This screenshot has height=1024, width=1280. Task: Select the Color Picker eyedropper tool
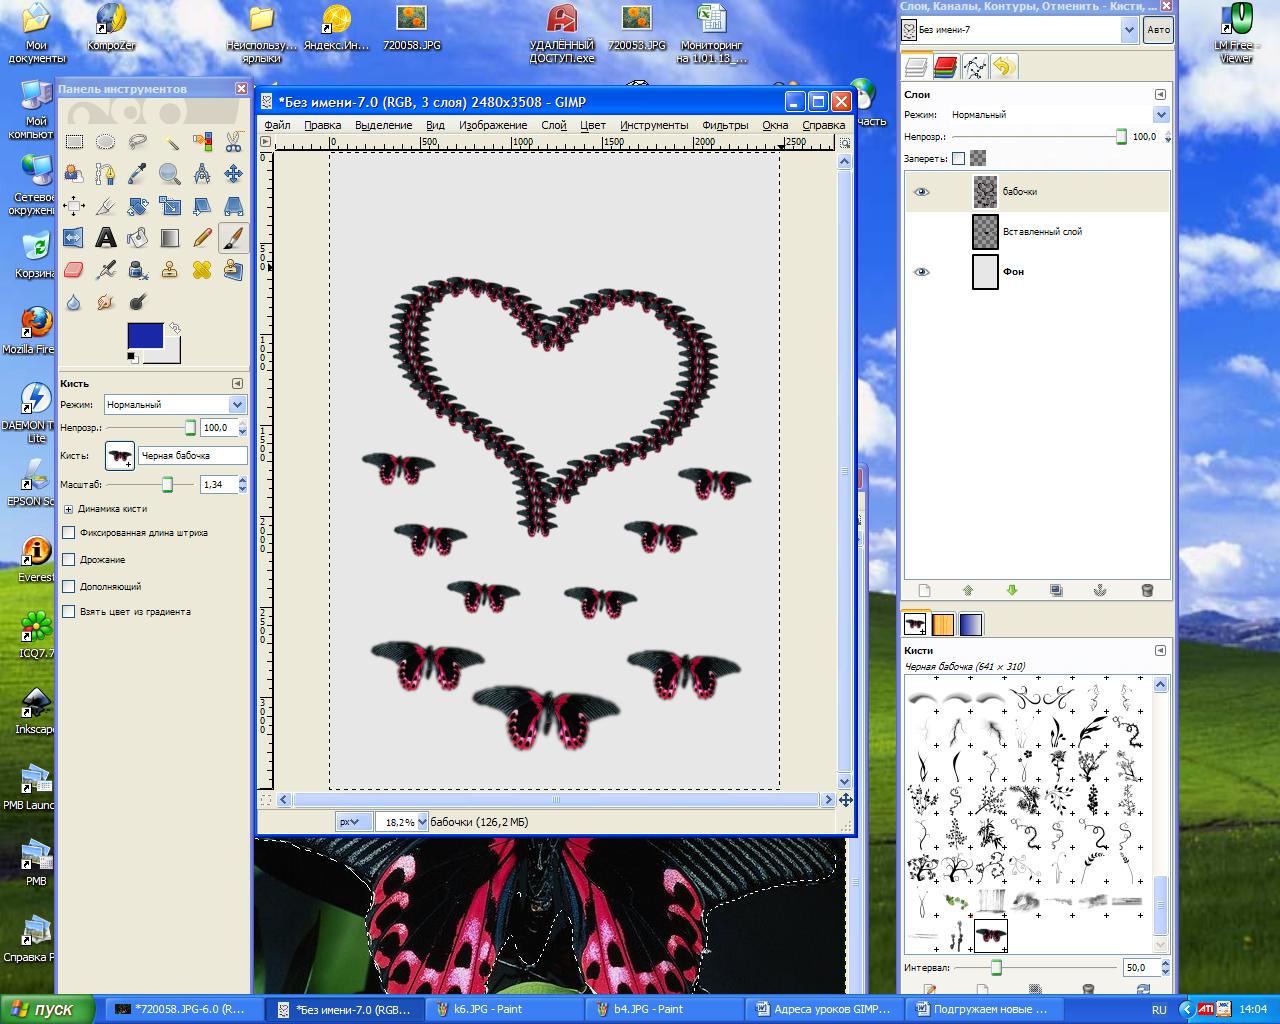[138, 174]
